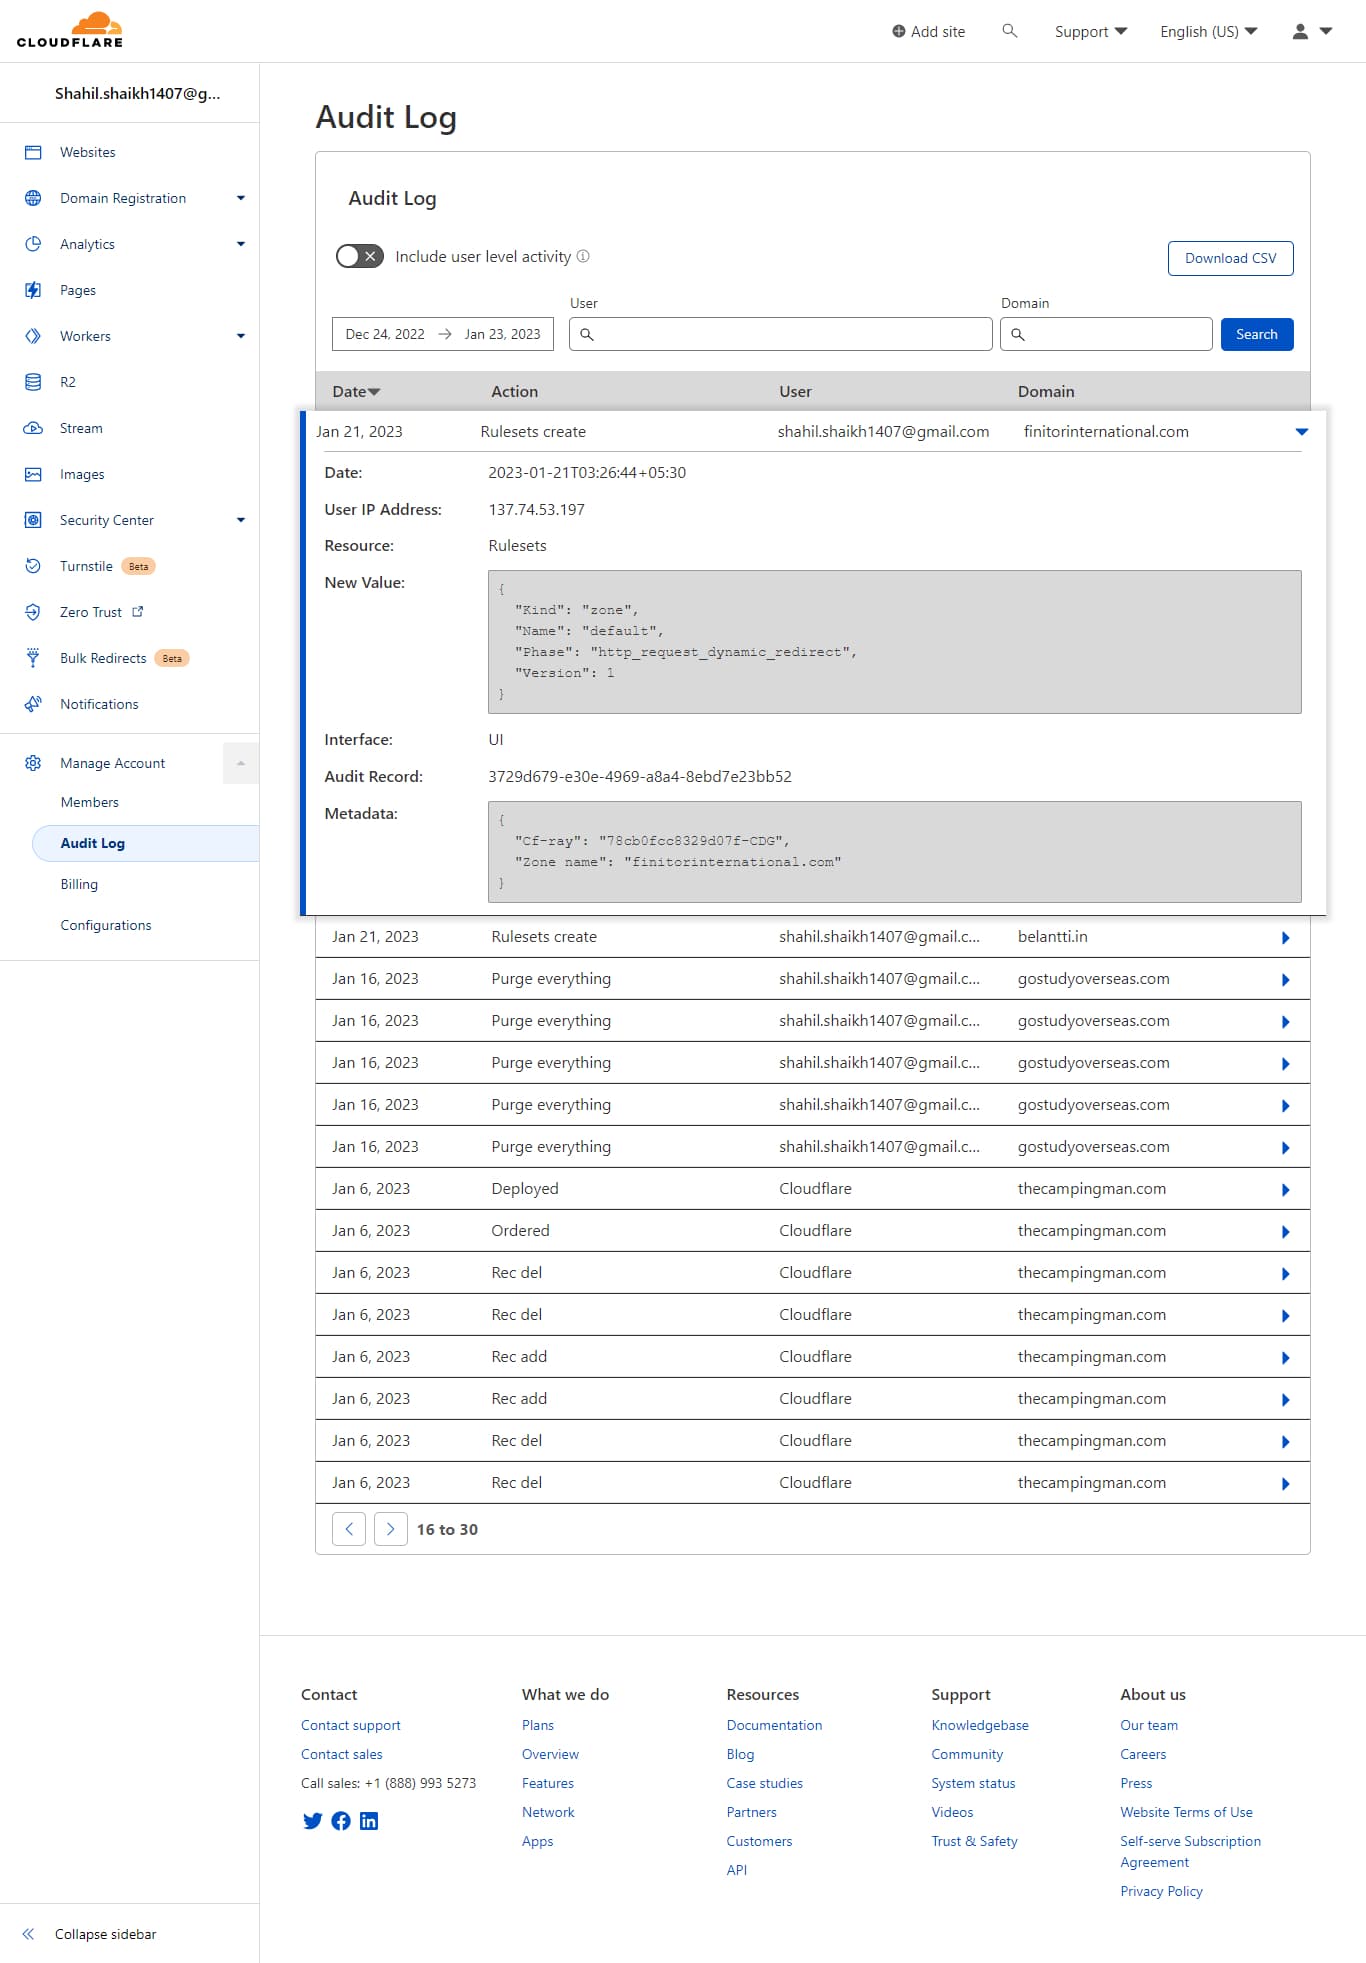Go to the previous page of results

click(x=349, y=1529)
